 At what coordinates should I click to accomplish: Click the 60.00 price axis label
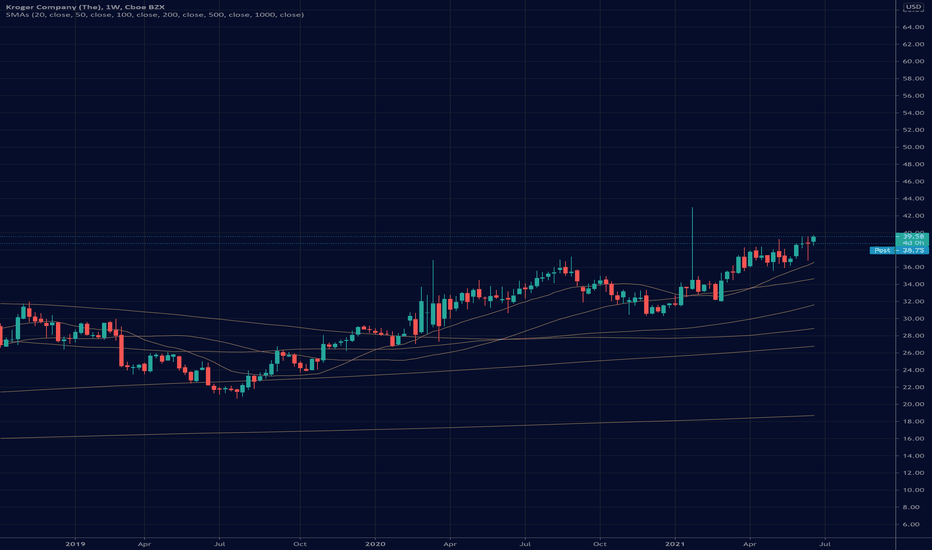tap(913, 61)
